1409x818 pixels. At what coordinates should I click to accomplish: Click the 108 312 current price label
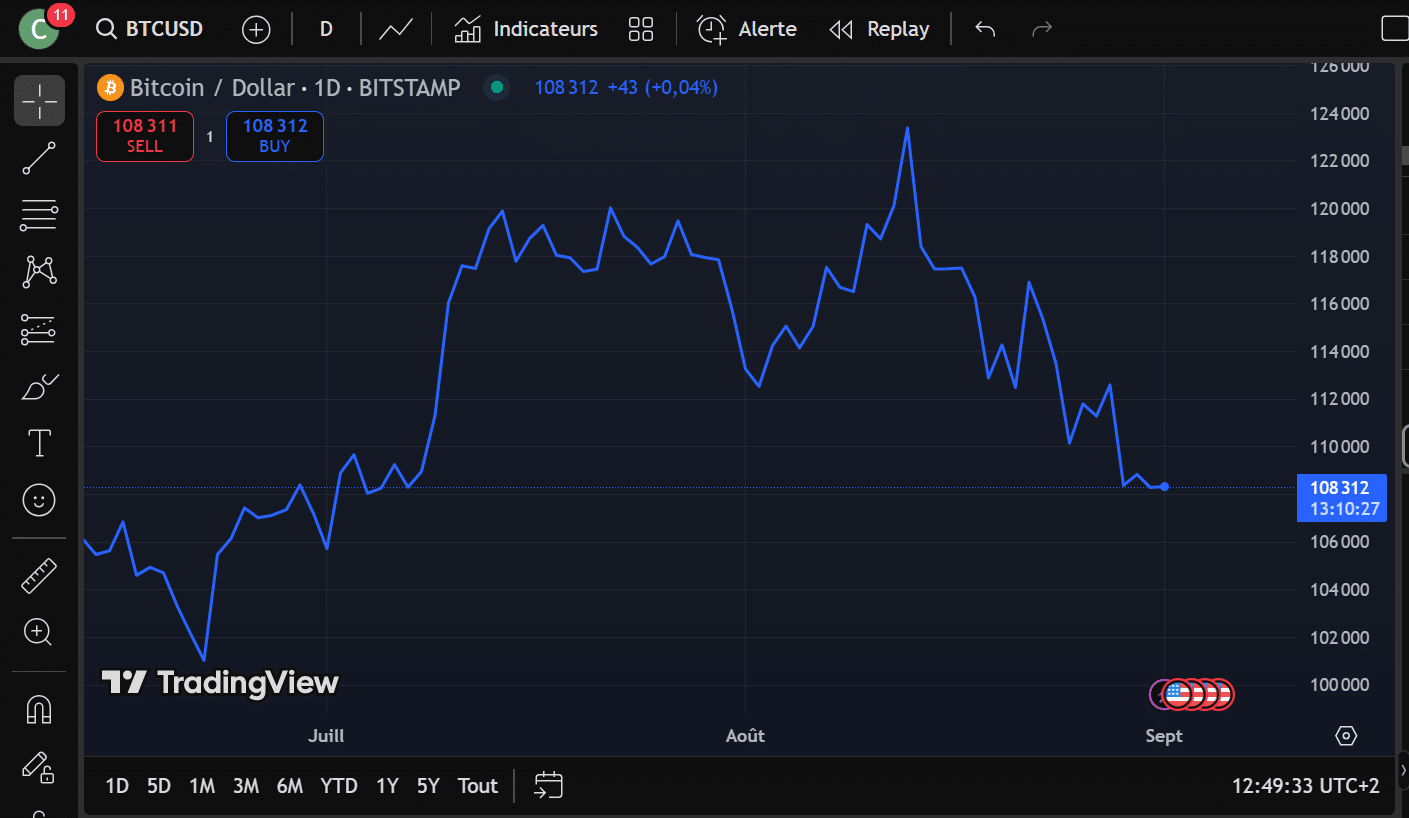pos(1339,488)
